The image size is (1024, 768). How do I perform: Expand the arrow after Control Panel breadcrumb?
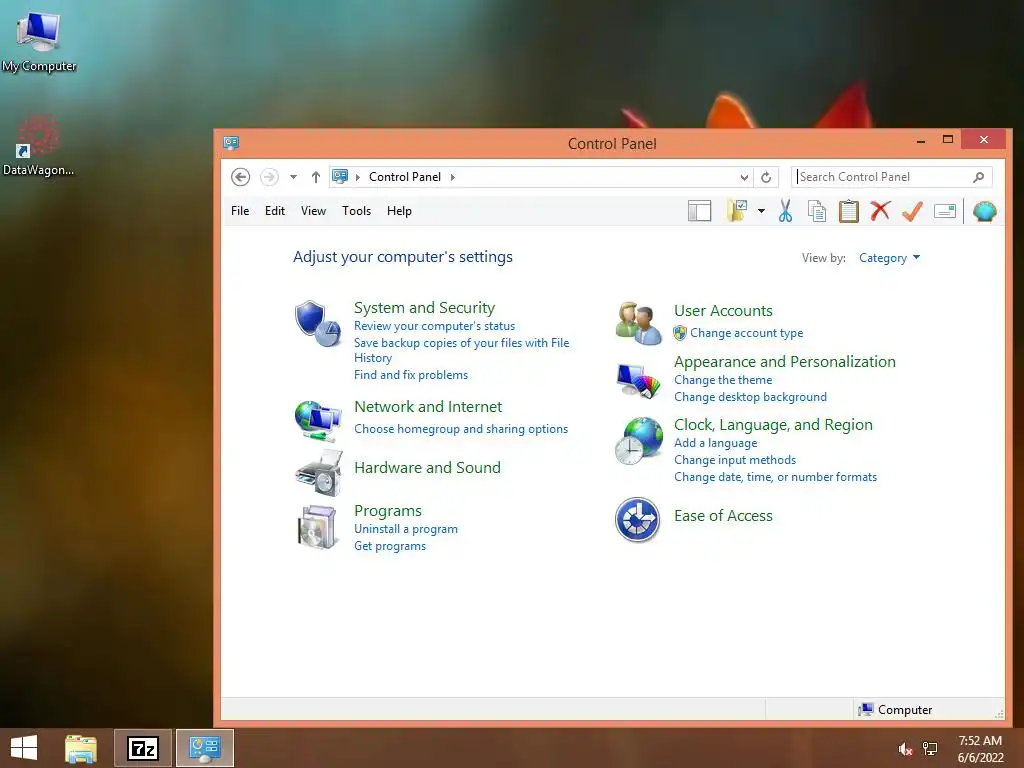pos(453,177)
